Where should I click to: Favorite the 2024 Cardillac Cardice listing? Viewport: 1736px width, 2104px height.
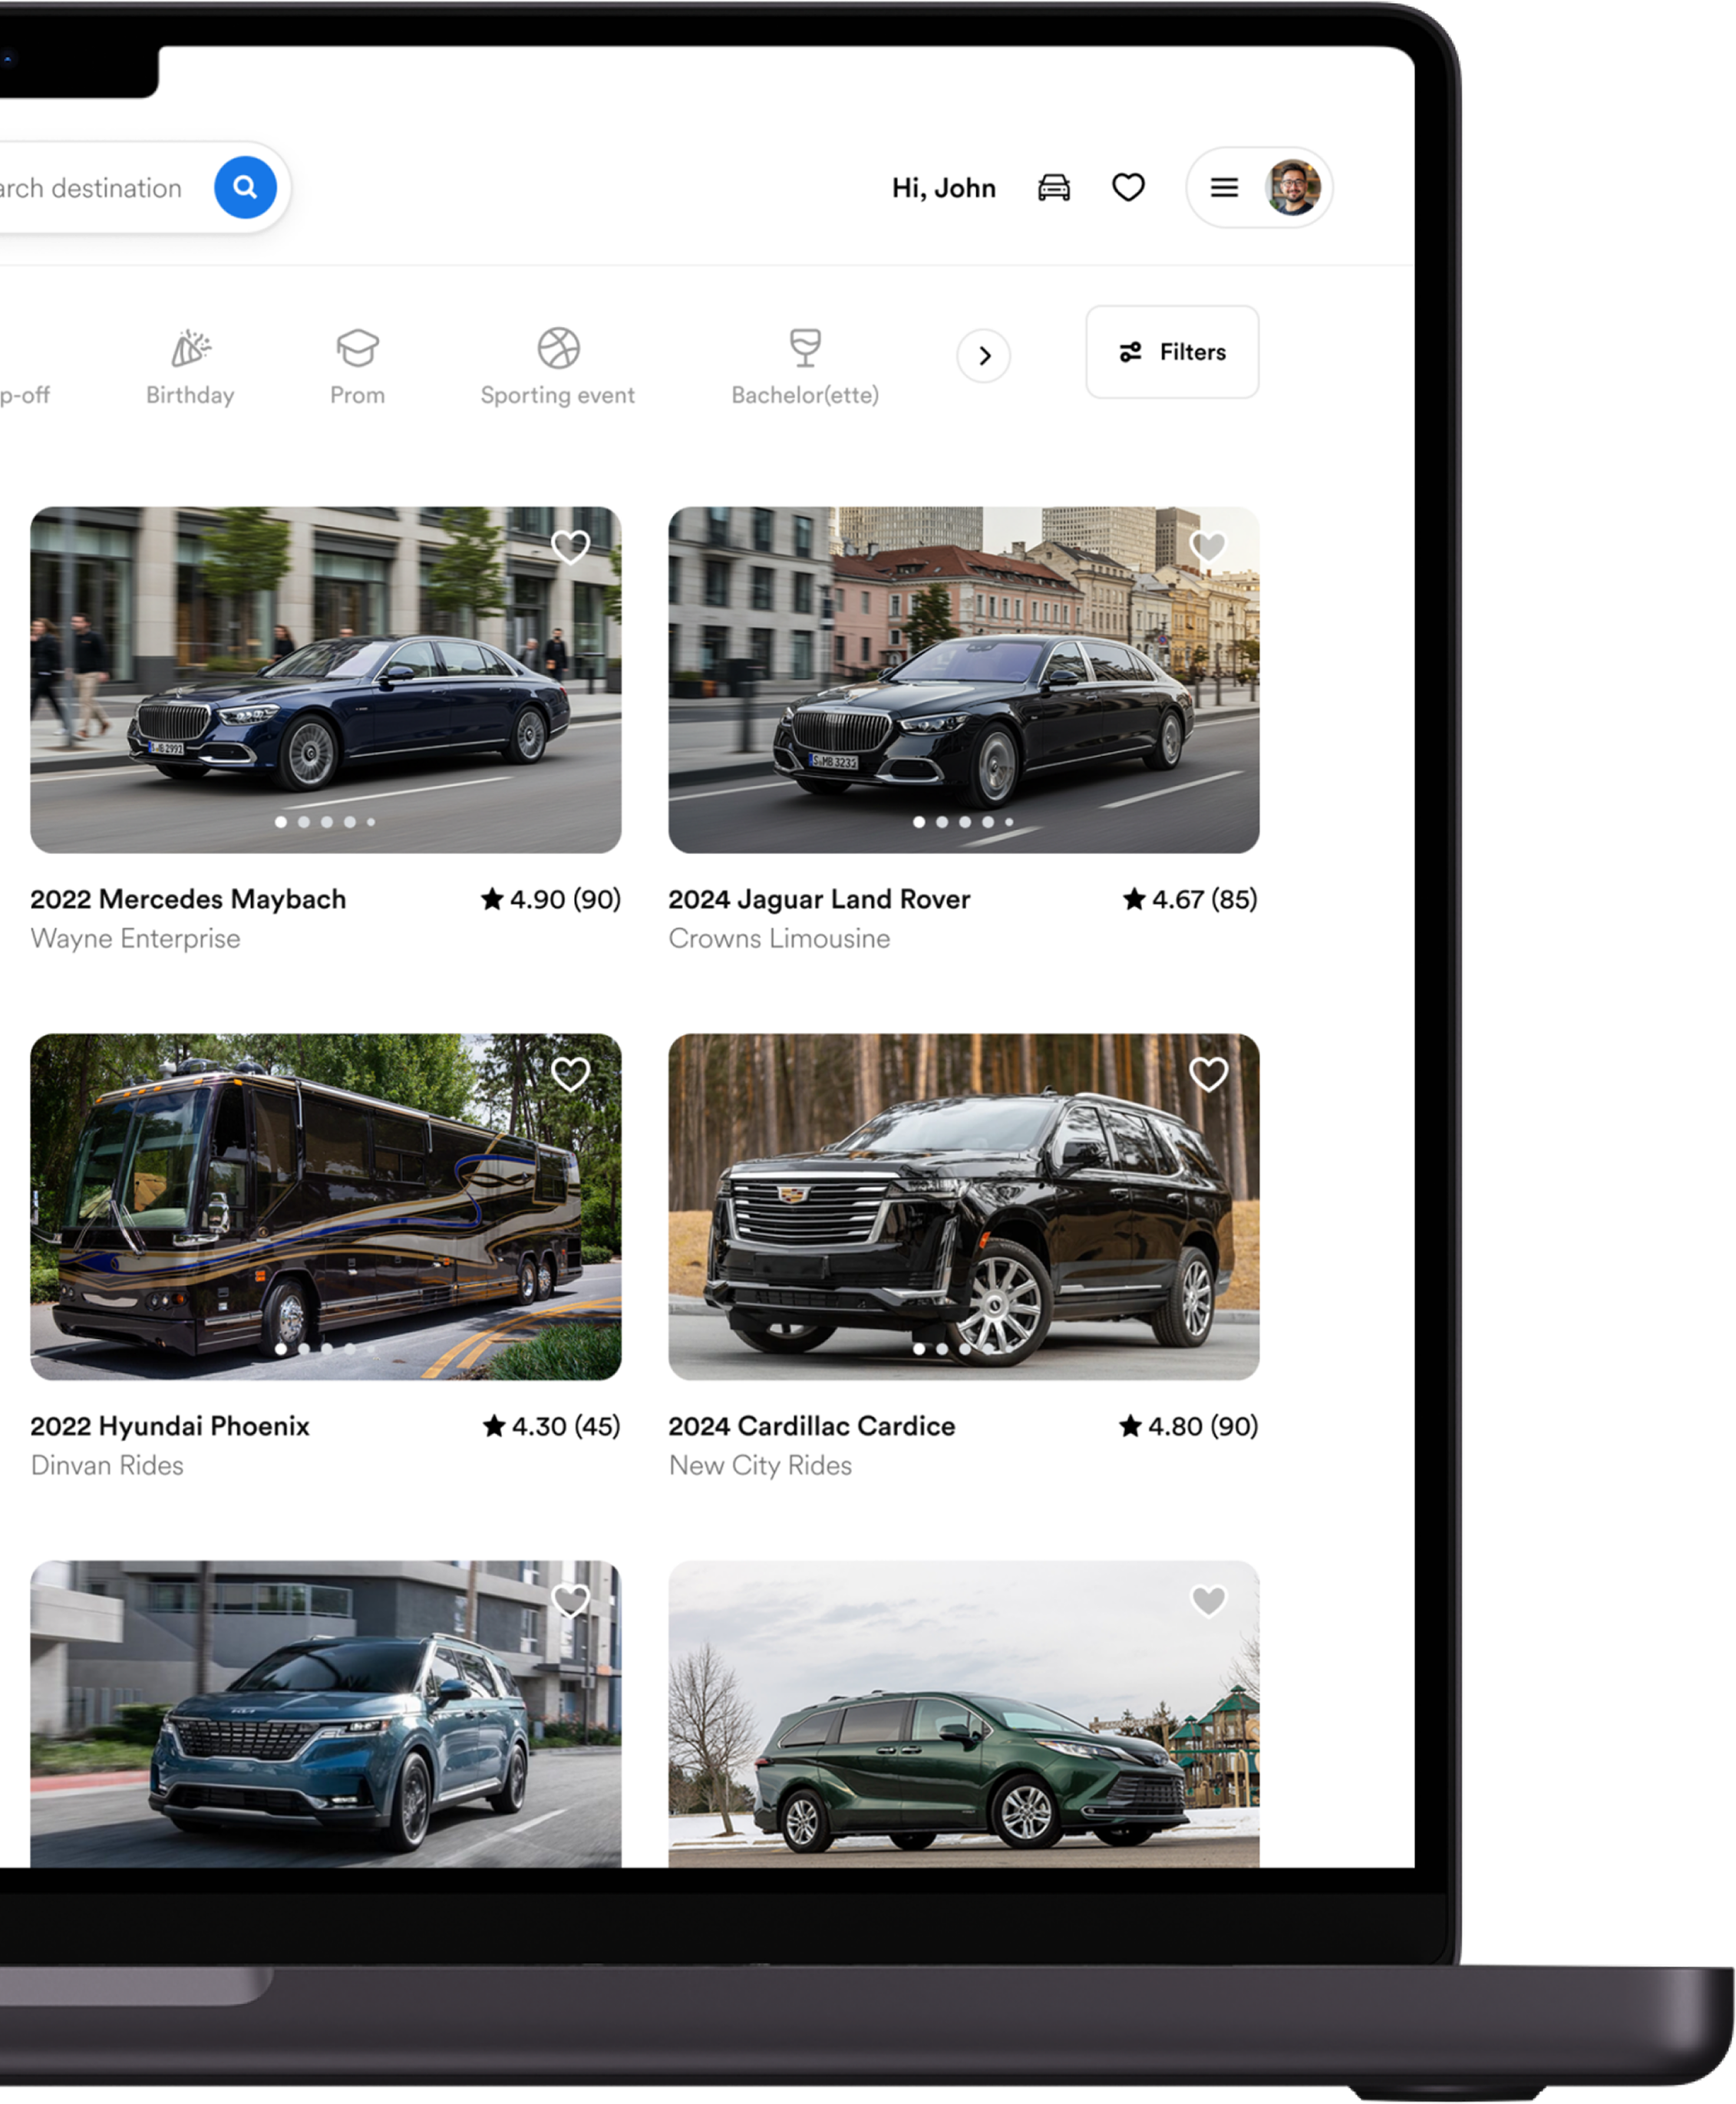click(x=1208, y=1074)
